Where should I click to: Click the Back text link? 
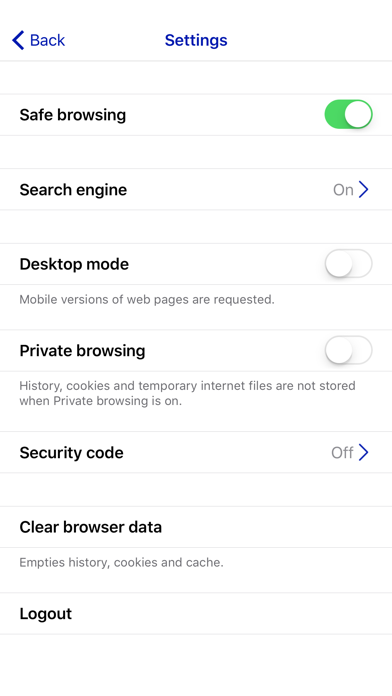click(x=47, y=40)
